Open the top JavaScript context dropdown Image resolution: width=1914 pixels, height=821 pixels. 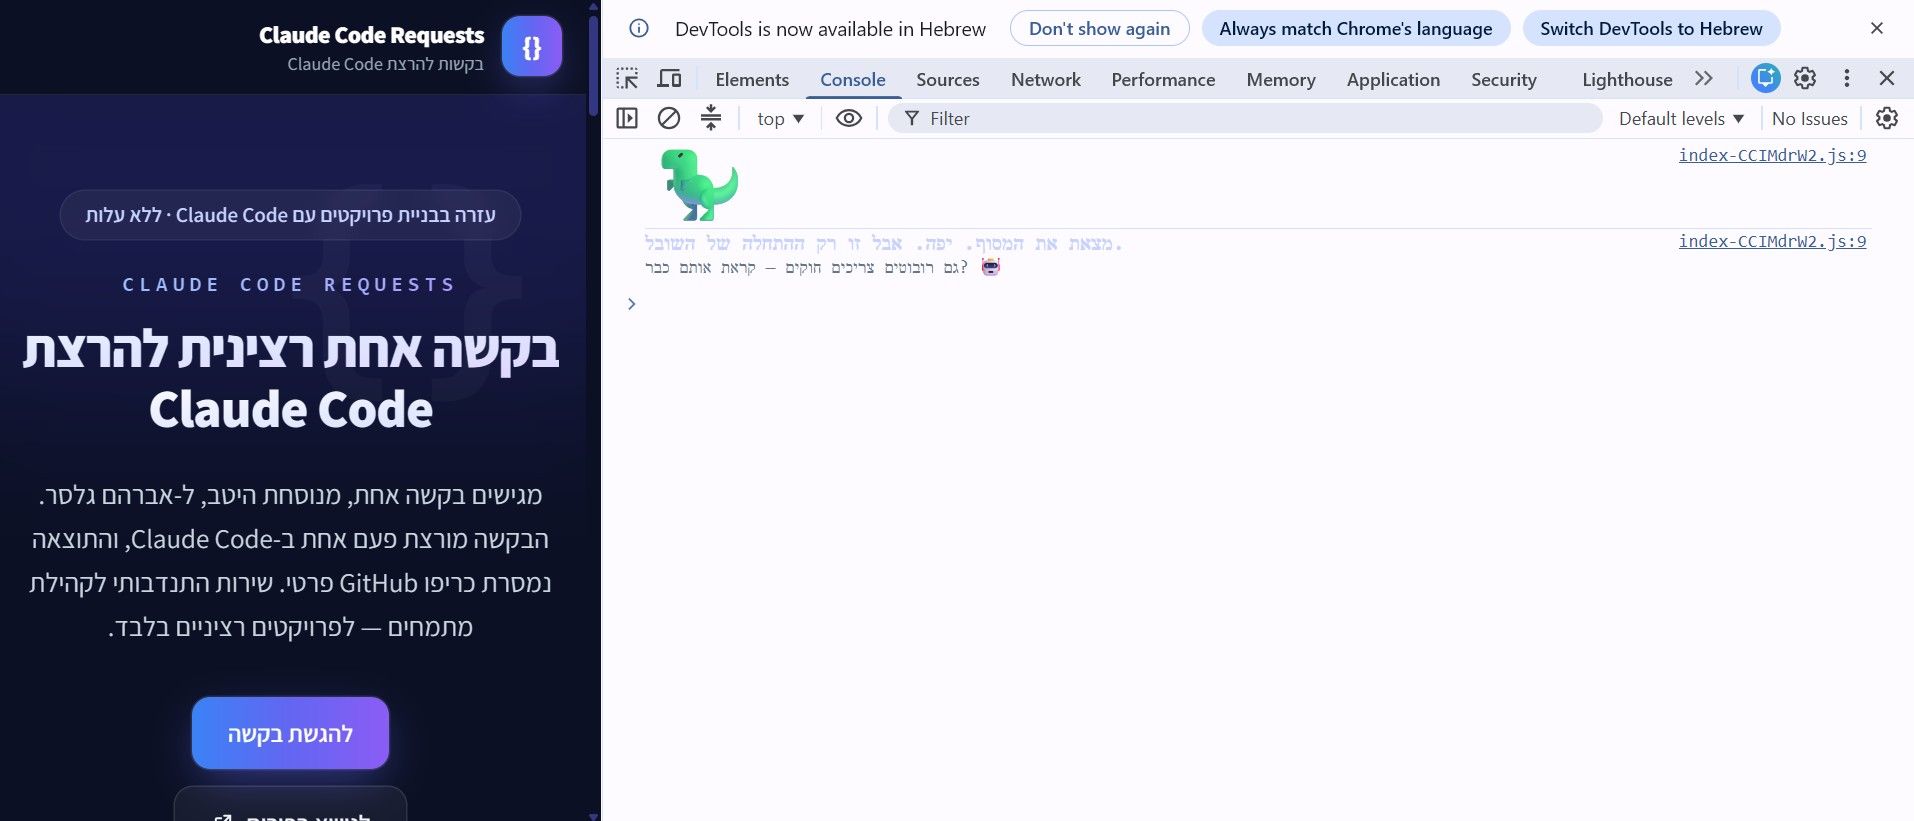[780, 118]
